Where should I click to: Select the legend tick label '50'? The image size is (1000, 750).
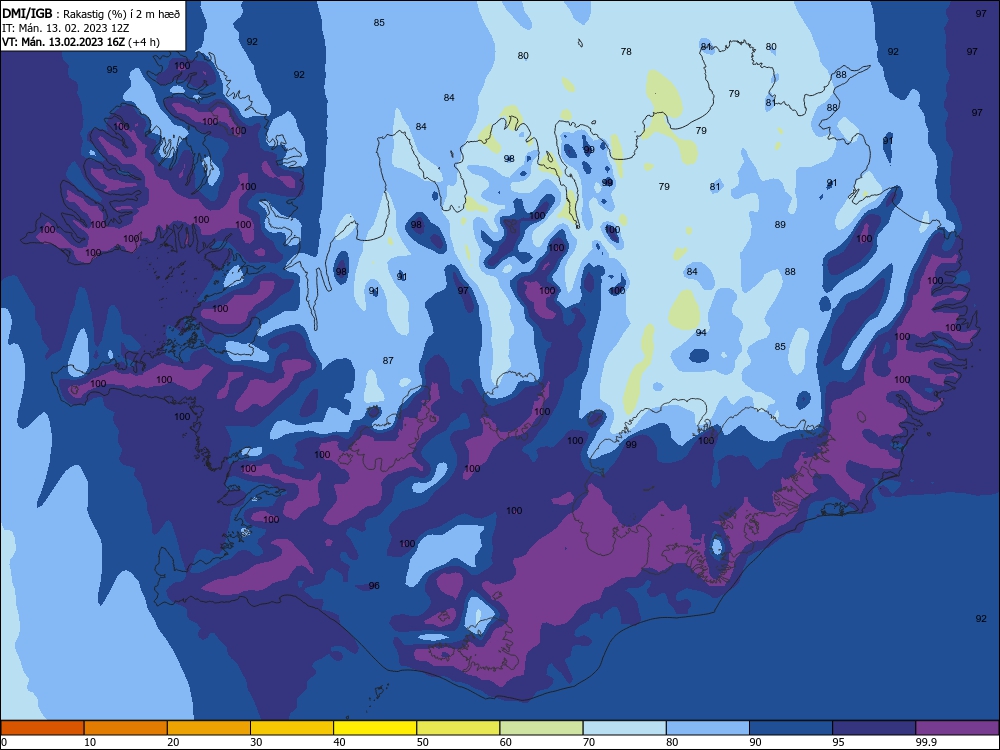422,742
